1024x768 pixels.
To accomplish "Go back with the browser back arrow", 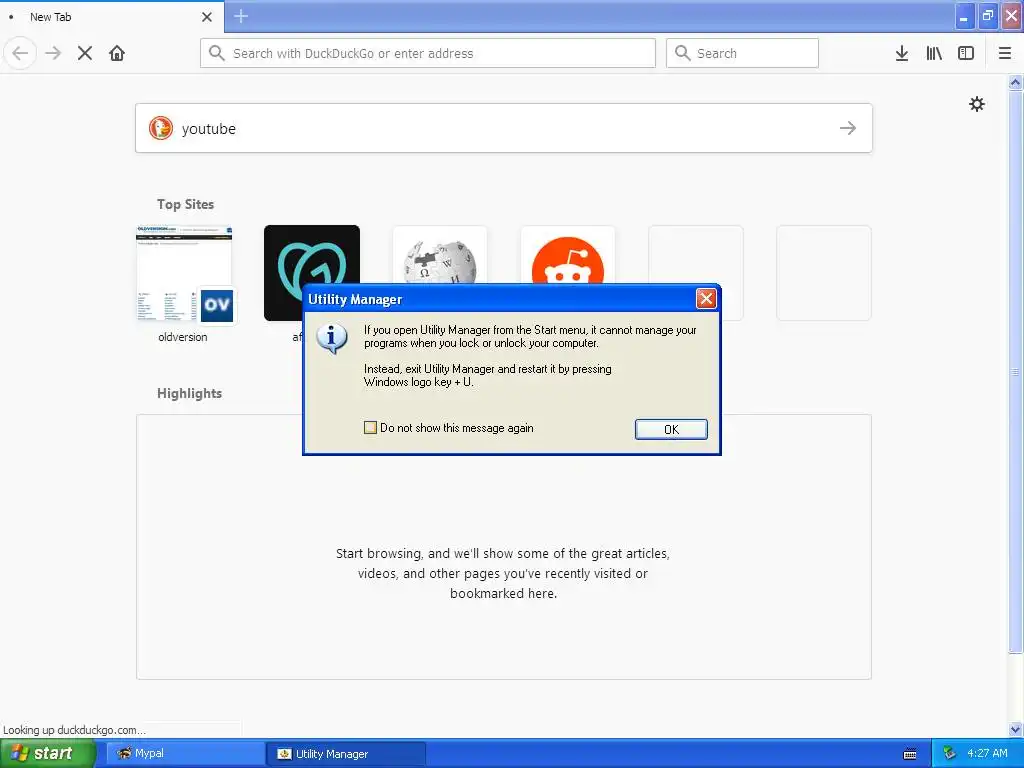I will pos(20,53).
